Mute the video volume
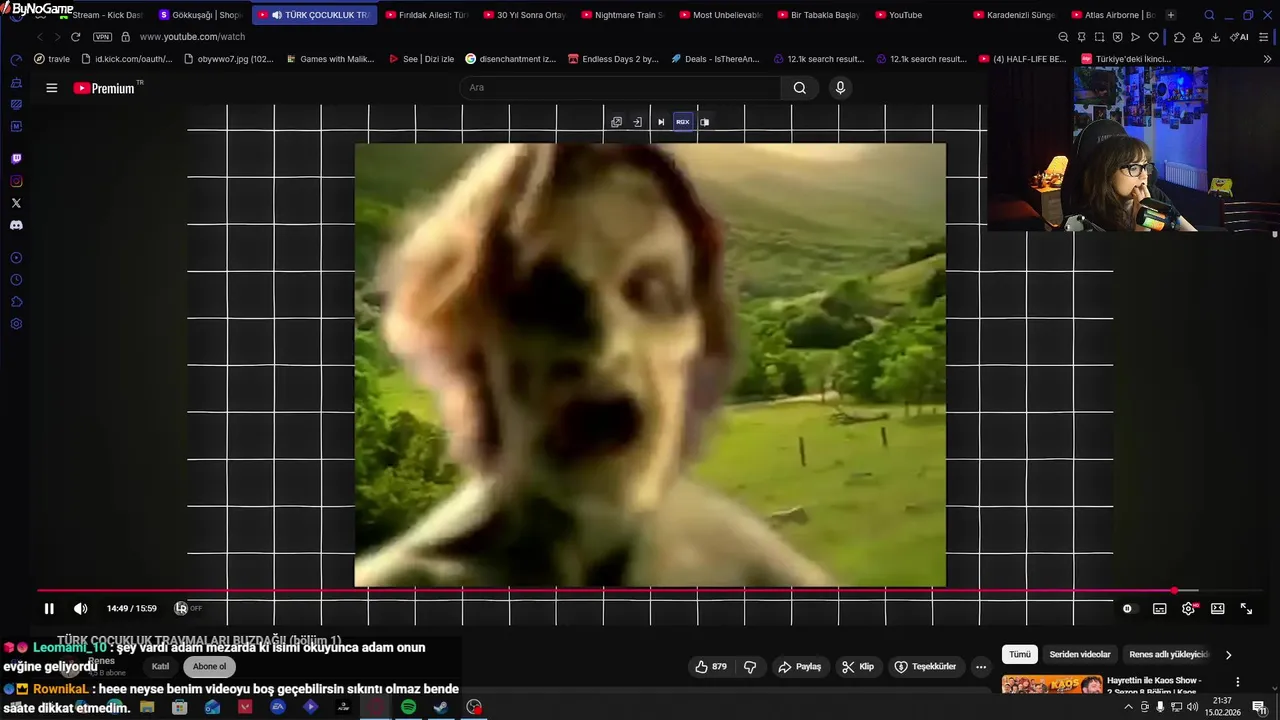Image resolution: width=1280 pixels, height=720 pixels. pyautogui.click(x=81, y=608)
